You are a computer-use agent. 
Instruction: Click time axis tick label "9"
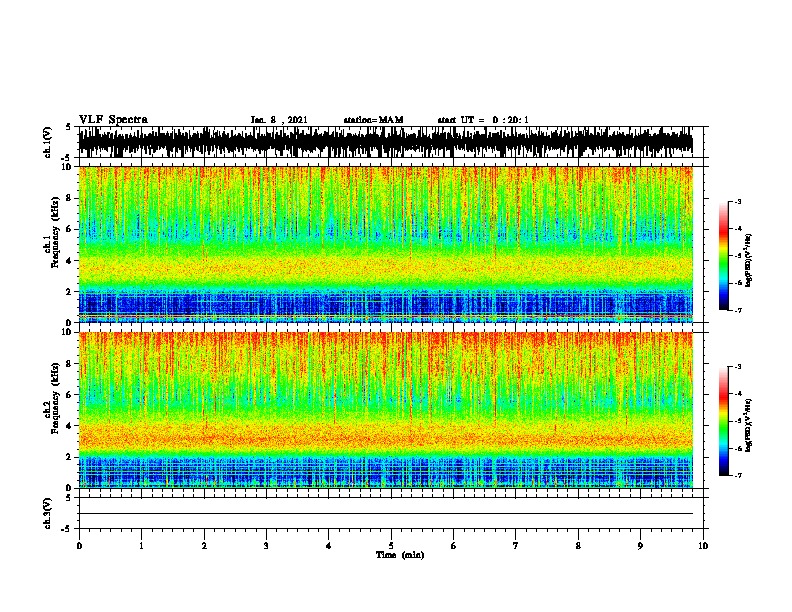click(640, 545)
